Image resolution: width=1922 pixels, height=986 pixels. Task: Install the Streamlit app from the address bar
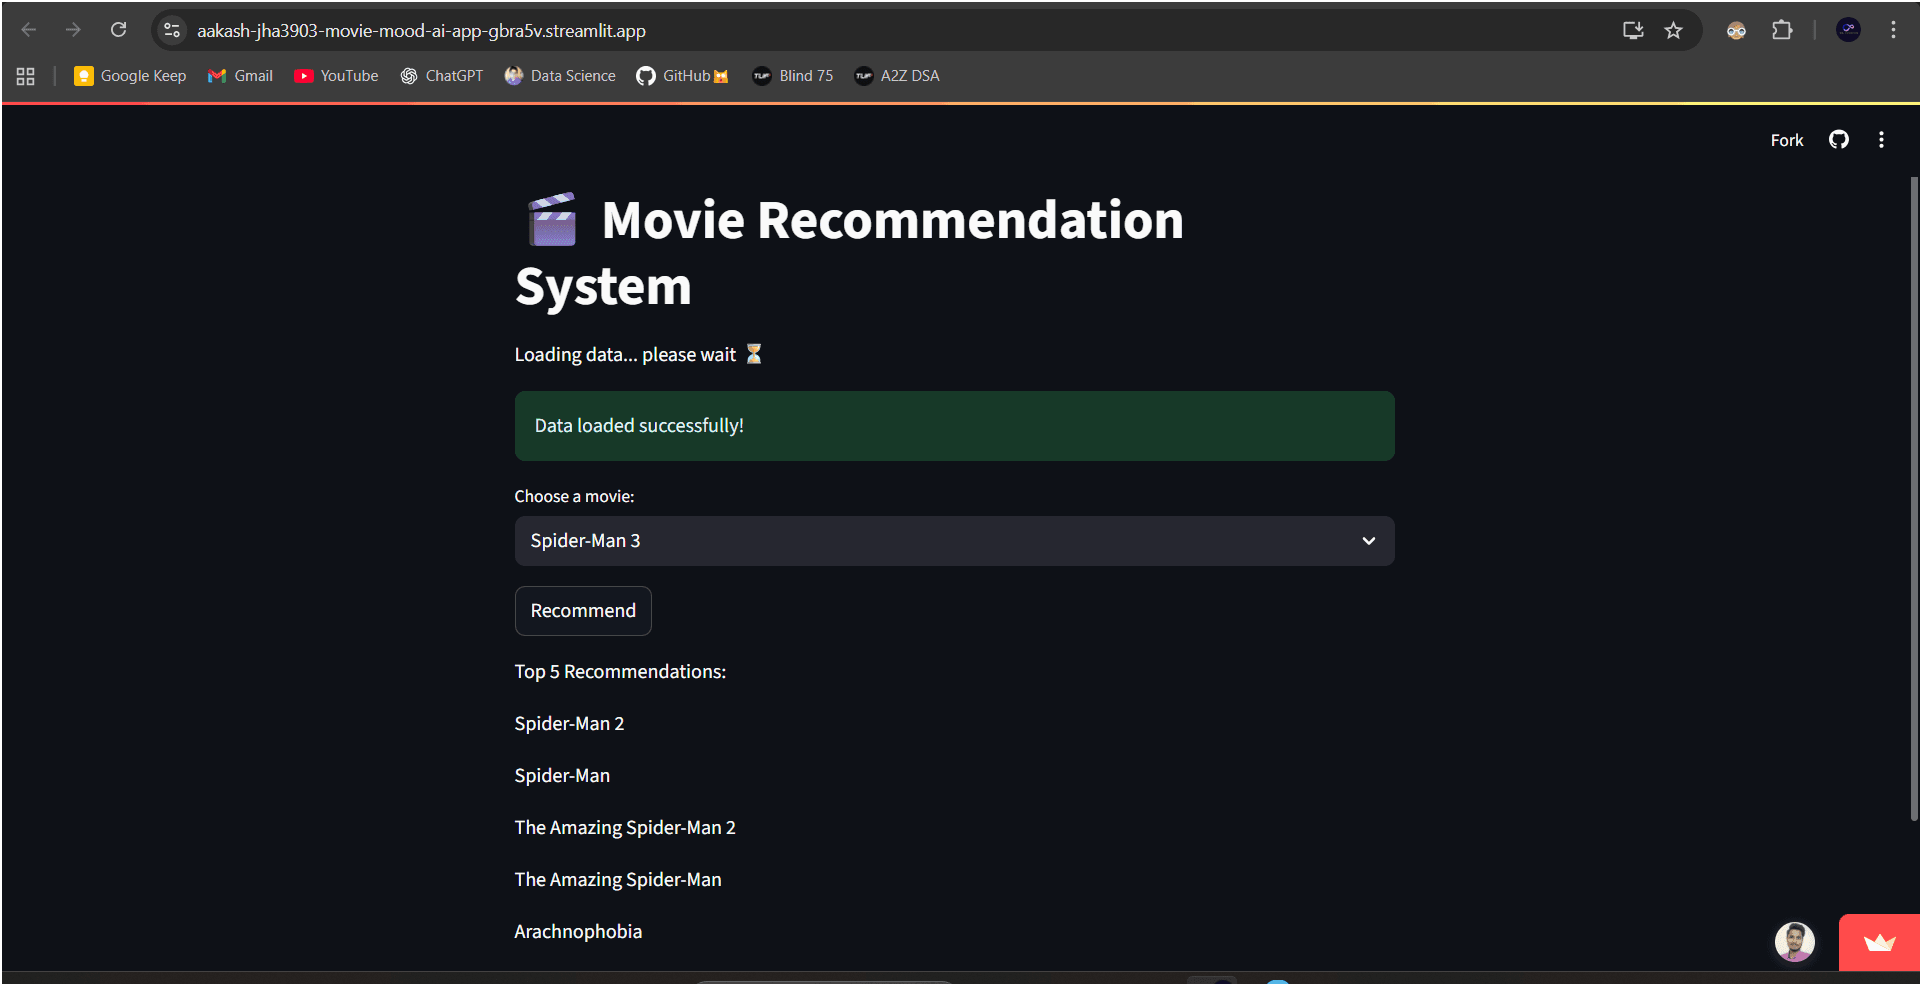[x=1633, y=30]
